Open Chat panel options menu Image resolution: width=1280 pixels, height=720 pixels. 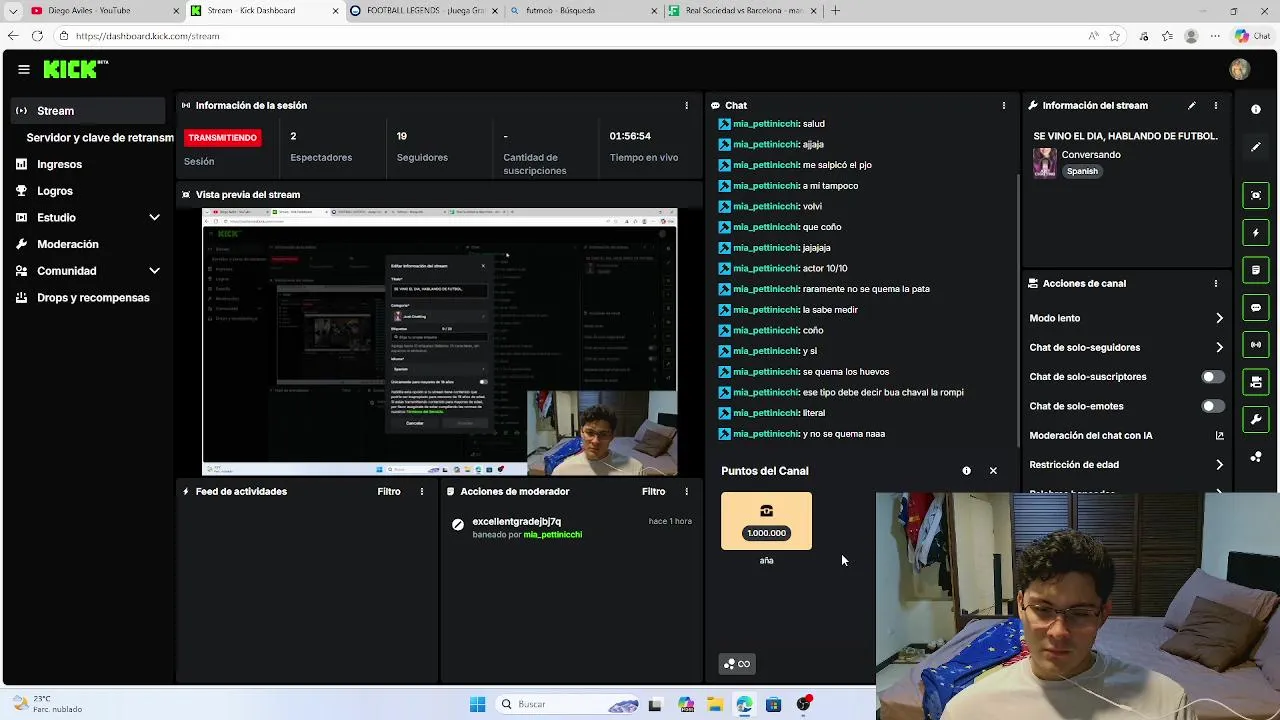1004,105
